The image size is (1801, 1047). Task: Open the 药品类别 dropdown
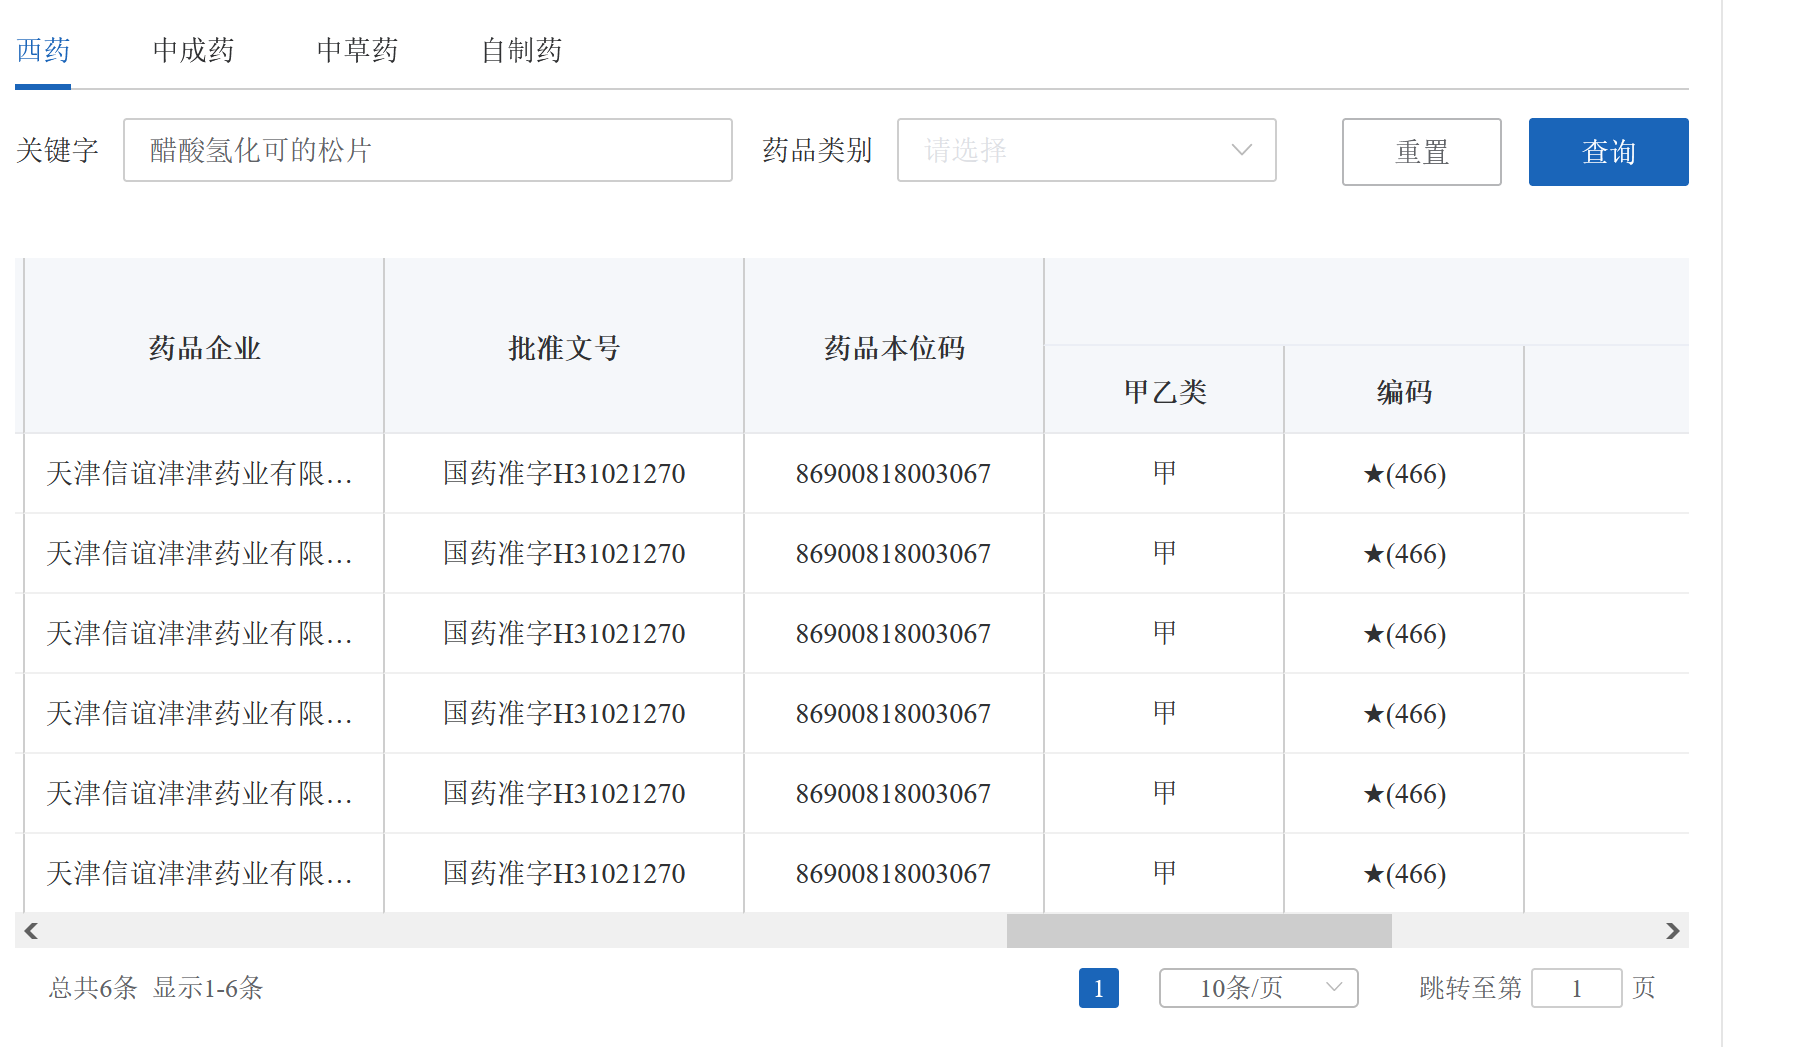1086,150
